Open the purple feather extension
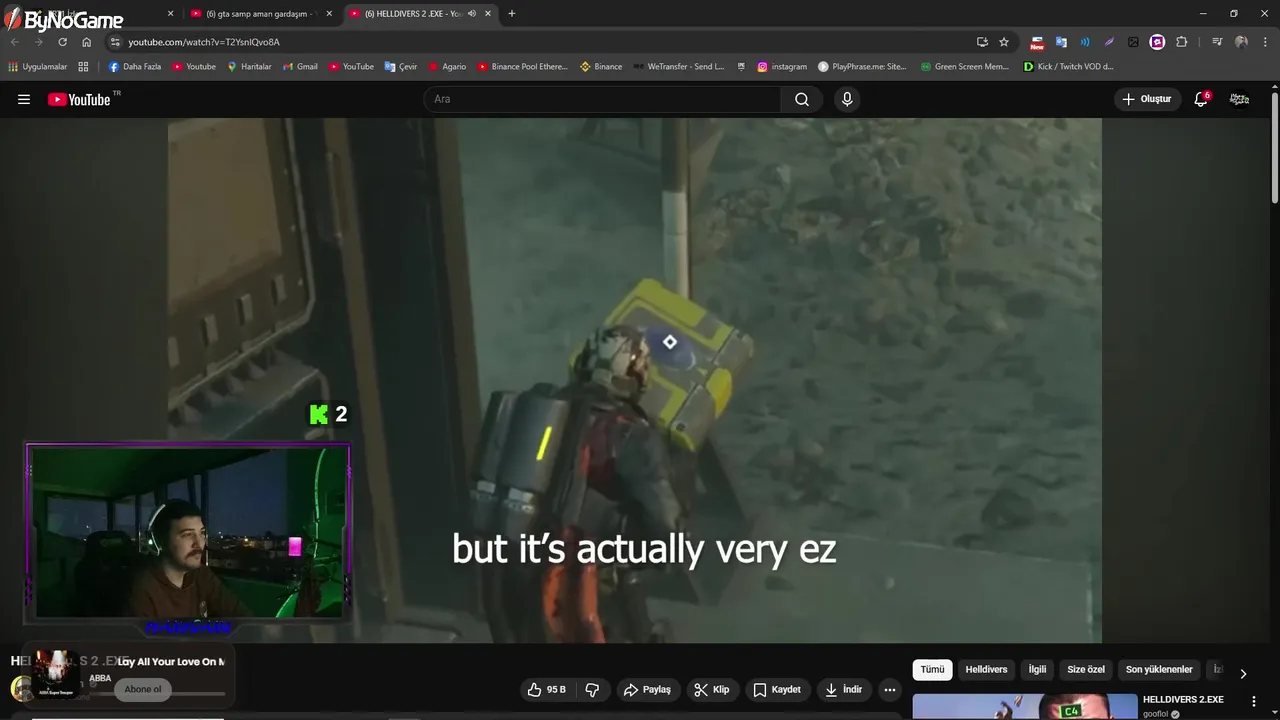This screenshot has height=720, width=1280. pyautogui.click(x=1109, y=42)
